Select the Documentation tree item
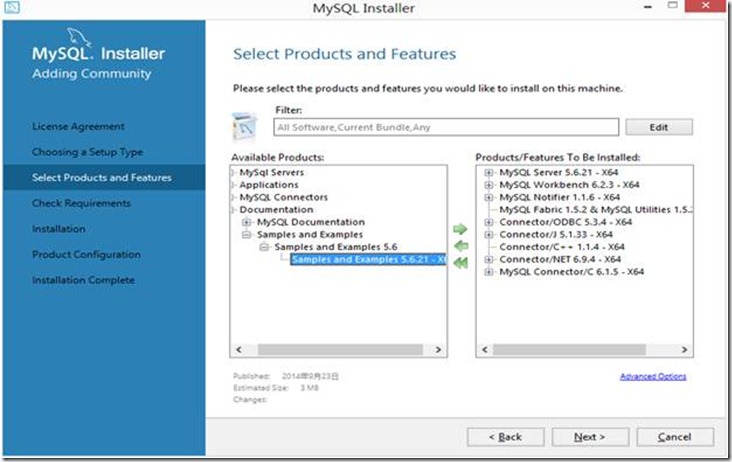The image size is (732, 462). pyautogui.click(x=276, y=210)
